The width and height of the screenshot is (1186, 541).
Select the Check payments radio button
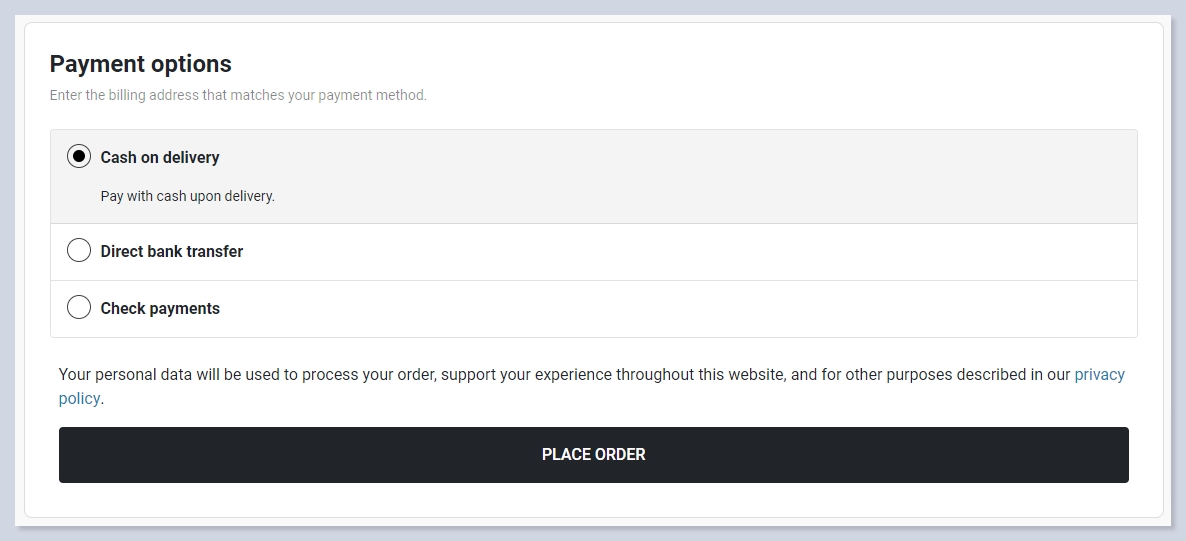[x=79, y=308]
